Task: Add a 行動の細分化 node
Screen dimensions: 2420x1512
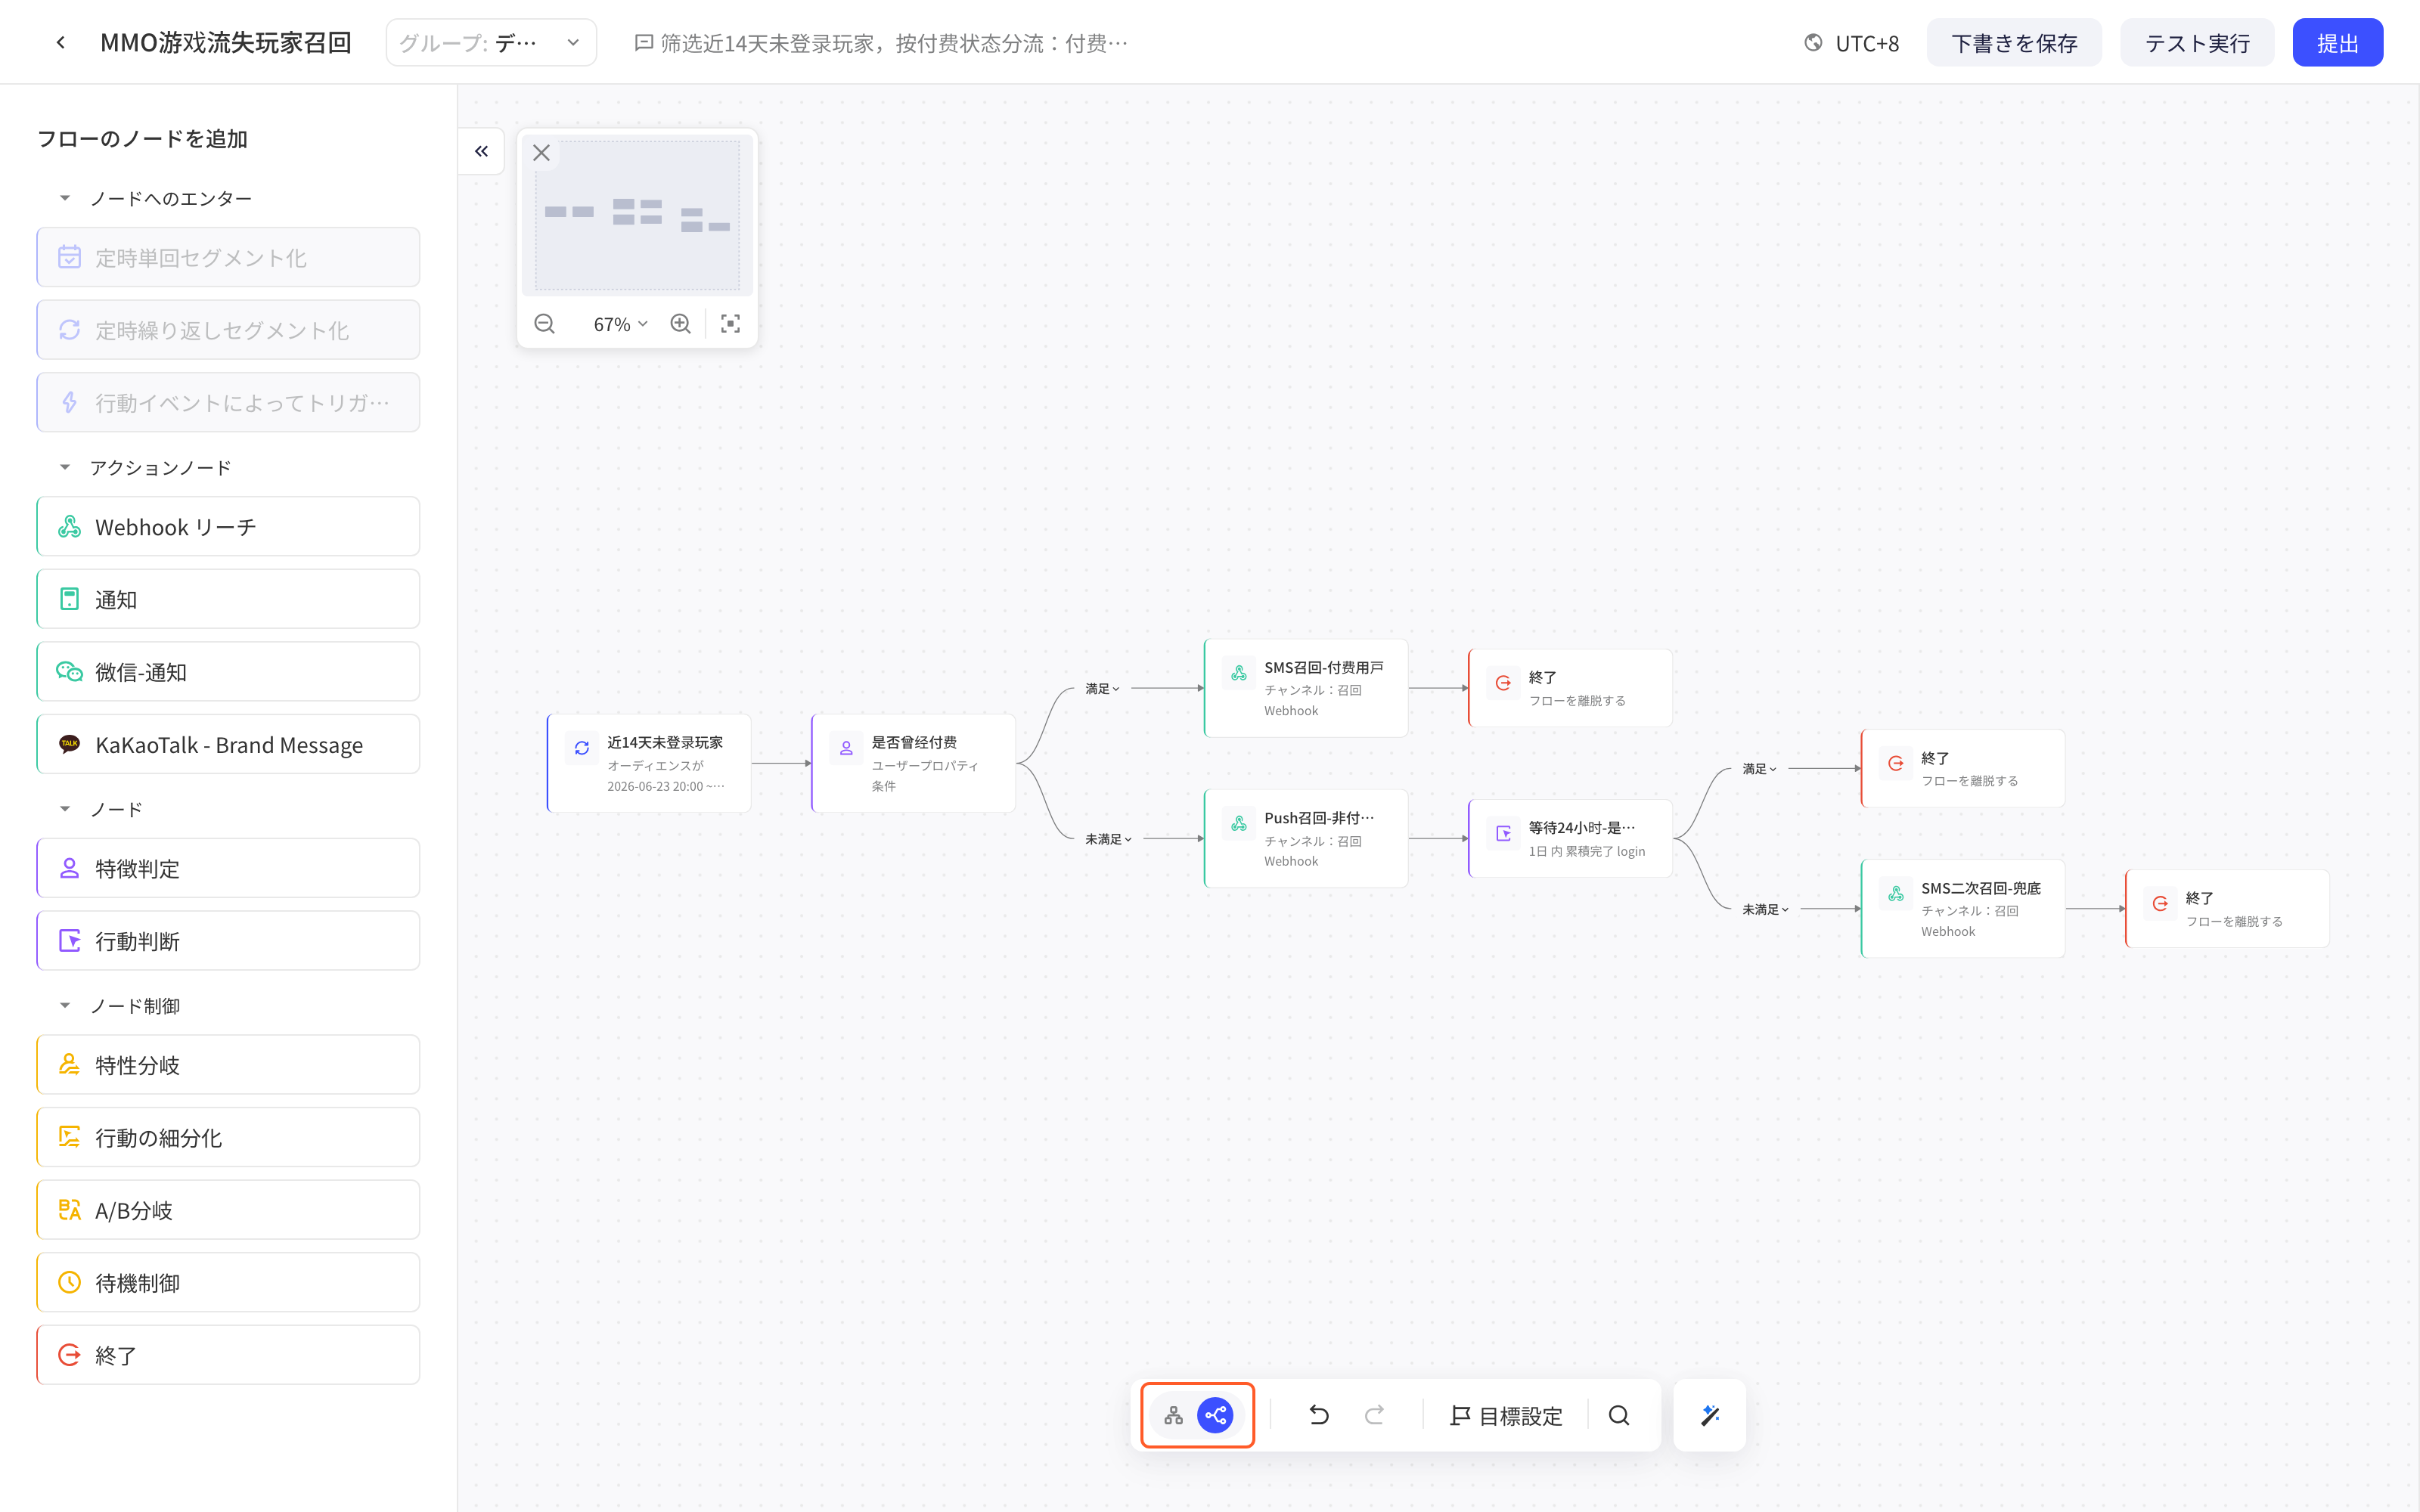Action: tap(228, 1137)
